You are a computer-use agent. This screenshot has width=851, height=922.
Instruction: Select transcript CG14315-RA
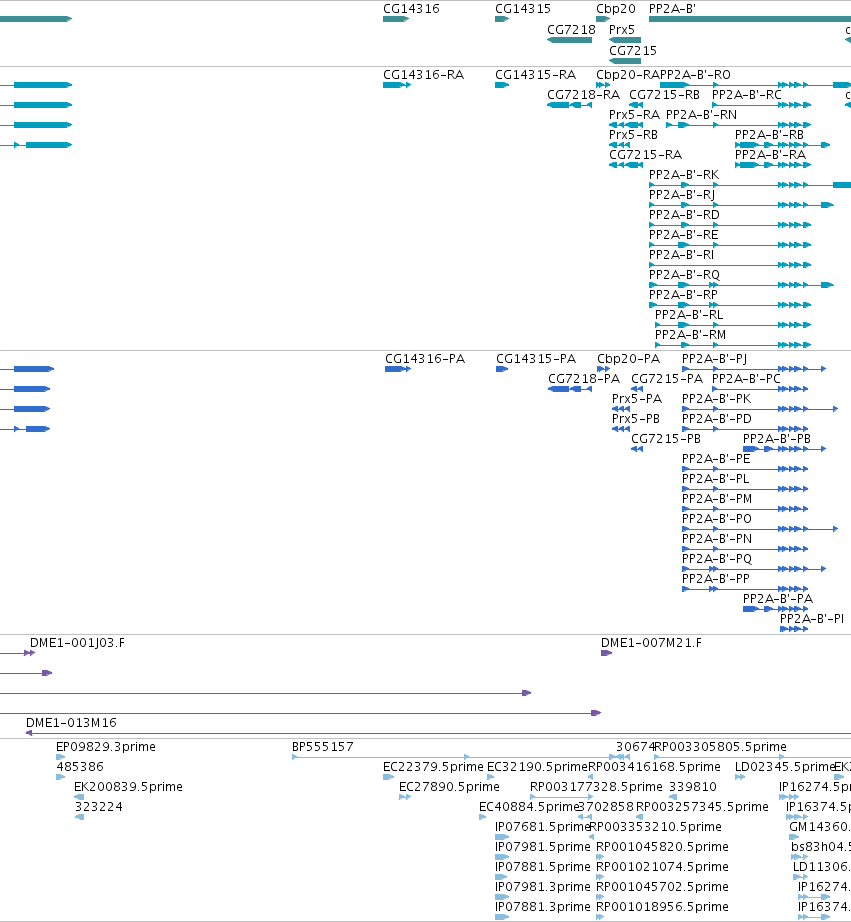click(535, 75)
